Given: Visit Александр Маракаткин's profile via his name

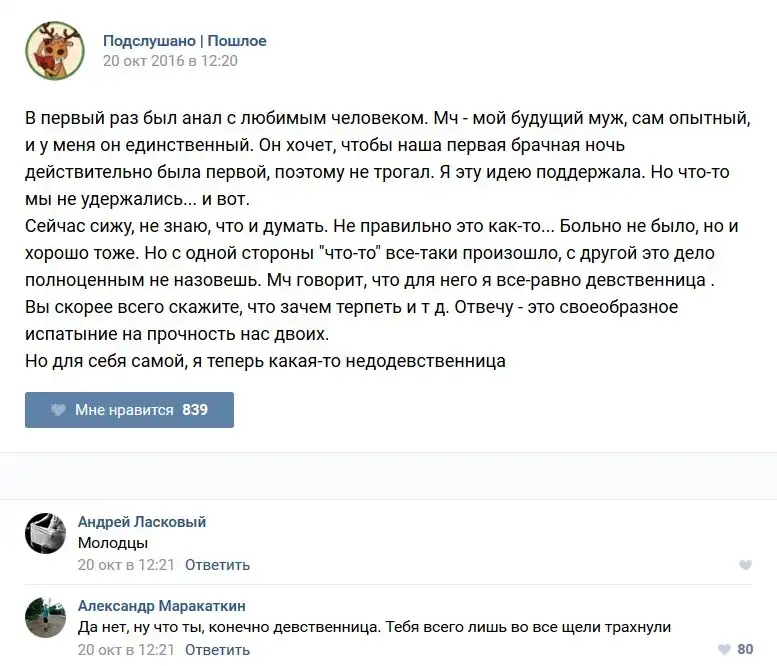Looking at the screenshot, I should click(162, 606).
